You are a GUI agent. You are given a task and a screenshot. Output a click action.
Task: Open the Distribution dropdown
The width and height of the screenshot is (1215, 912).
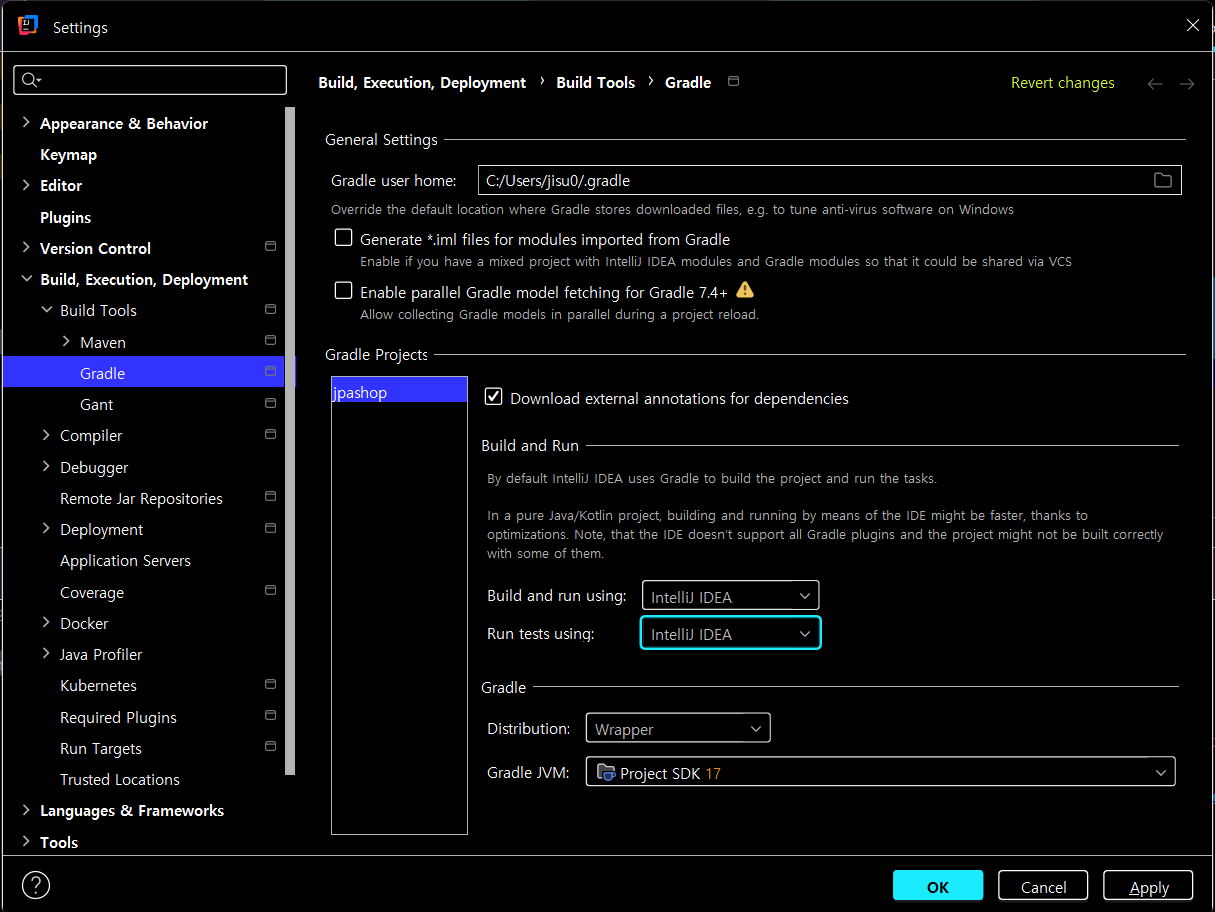[x=678, y=728]
